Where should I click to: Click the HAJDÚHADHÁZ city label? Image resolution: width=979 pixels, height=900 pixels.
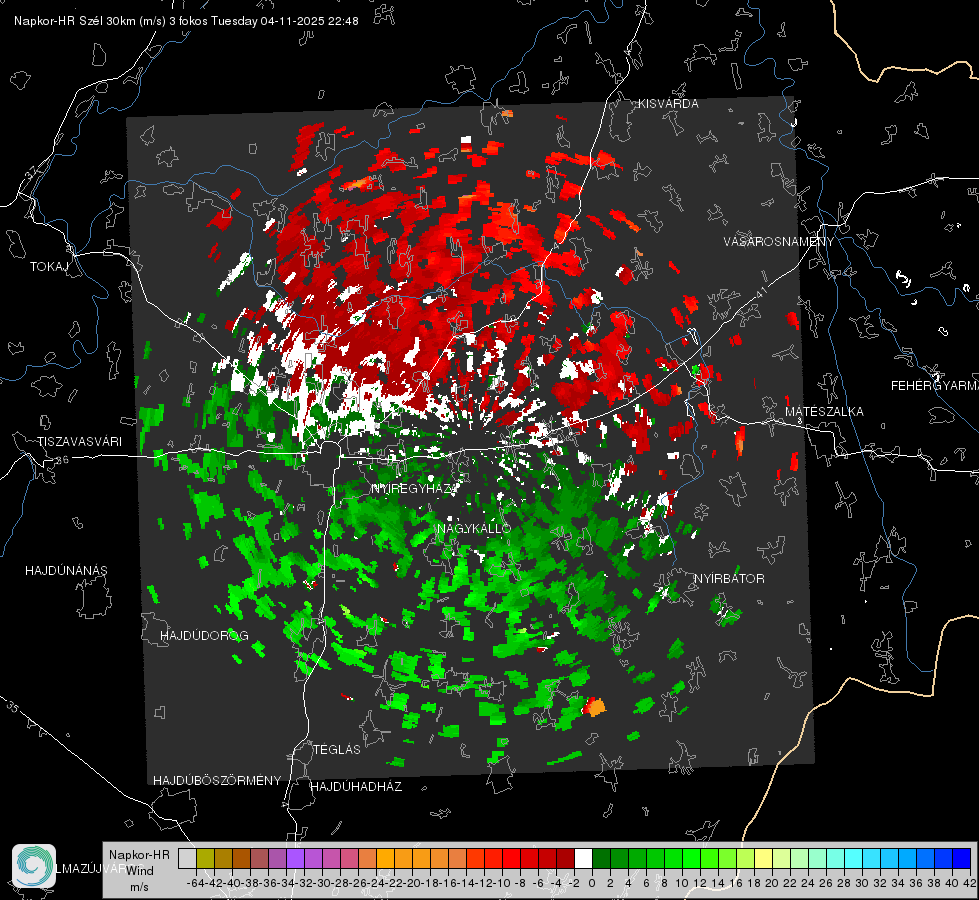[357, 786]
